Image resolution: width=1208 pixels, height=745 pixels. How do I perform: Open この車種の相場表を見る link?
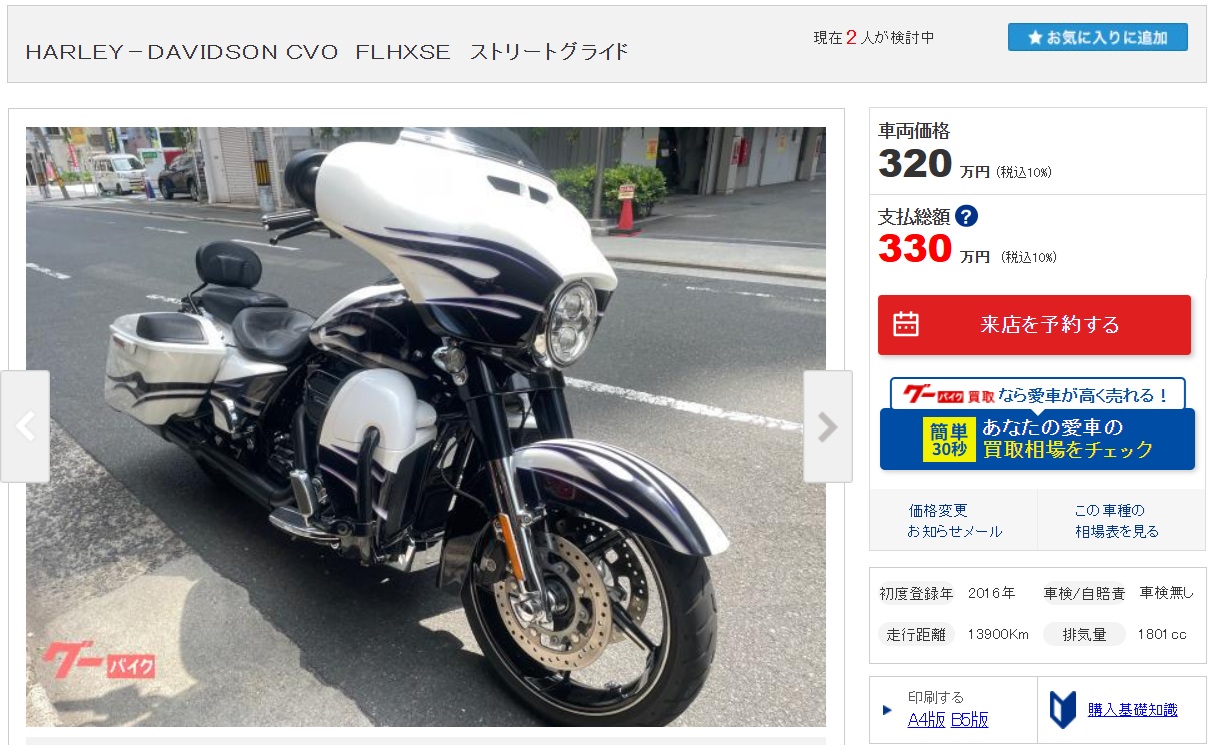(x=1117, y=521)
